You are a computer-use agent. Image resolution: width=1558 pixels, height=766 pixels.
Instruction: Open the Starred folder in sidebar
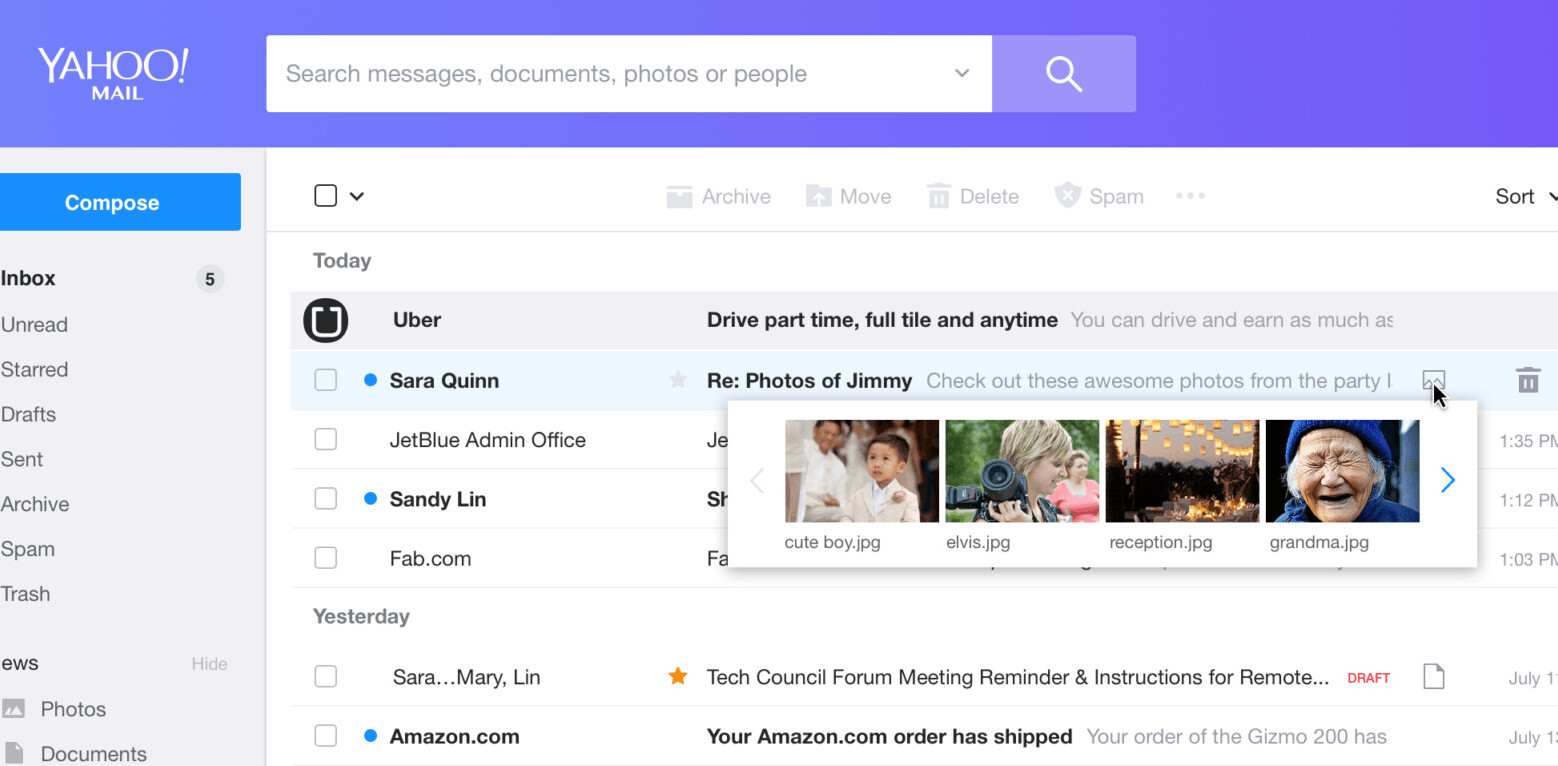click(x=35, y=370)
